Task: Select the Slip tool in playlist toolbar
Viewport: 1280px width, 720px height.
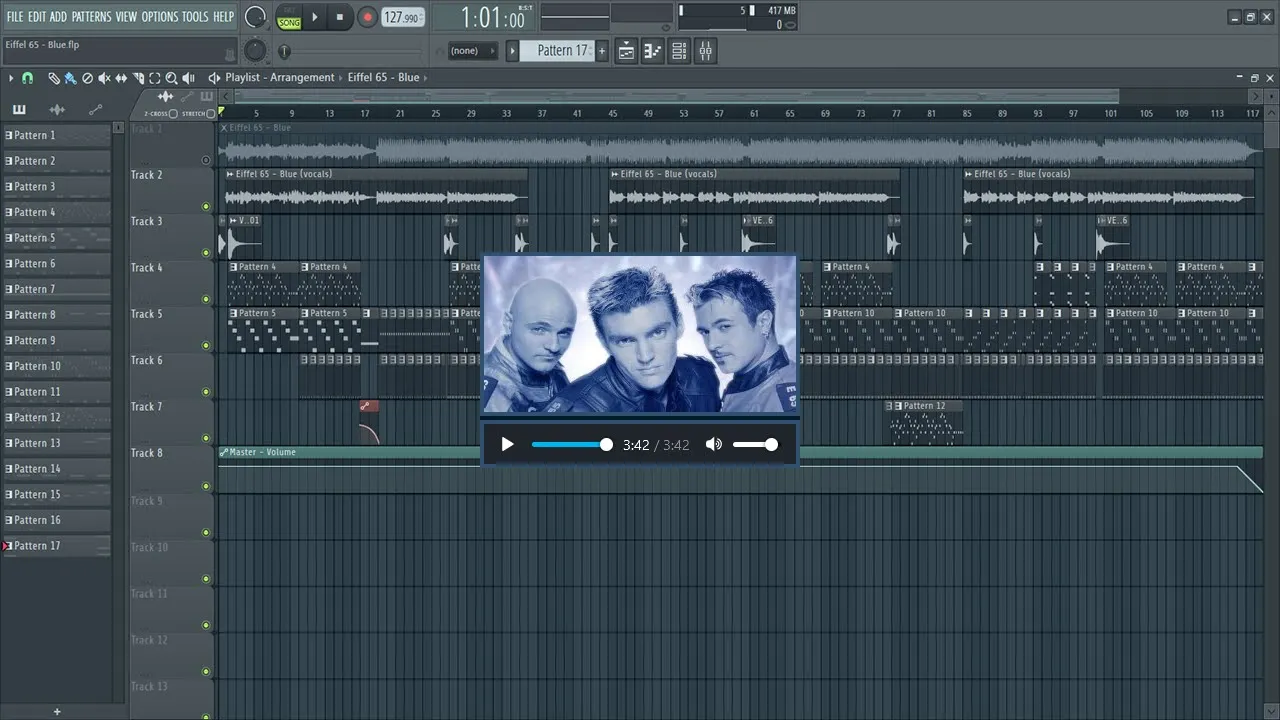Action: point(121,78)
